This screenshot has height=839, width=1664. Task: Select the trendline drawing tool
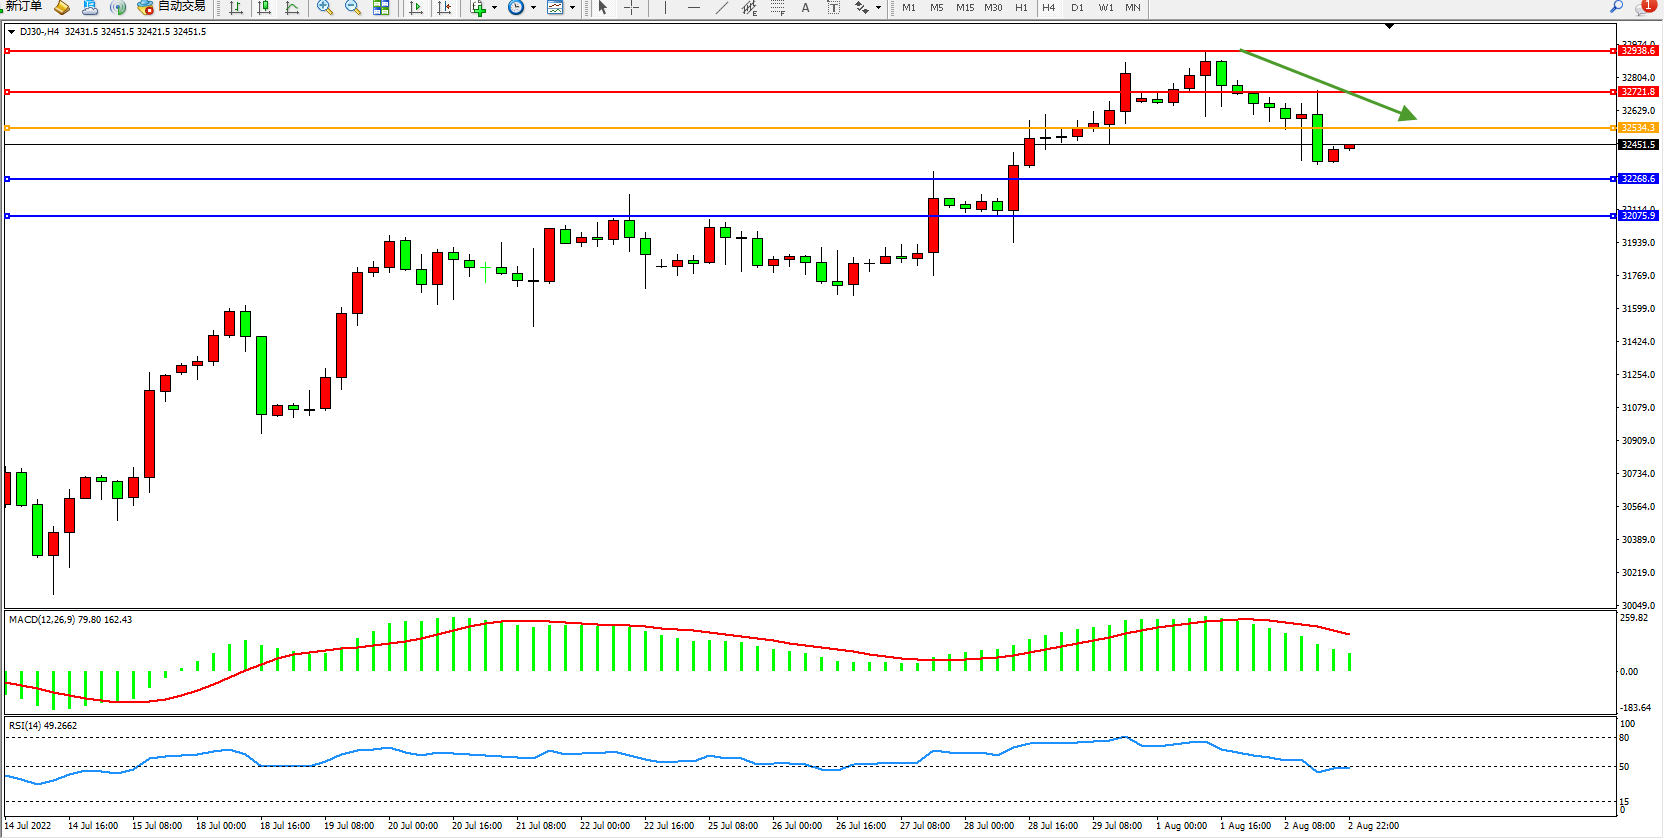721,8
